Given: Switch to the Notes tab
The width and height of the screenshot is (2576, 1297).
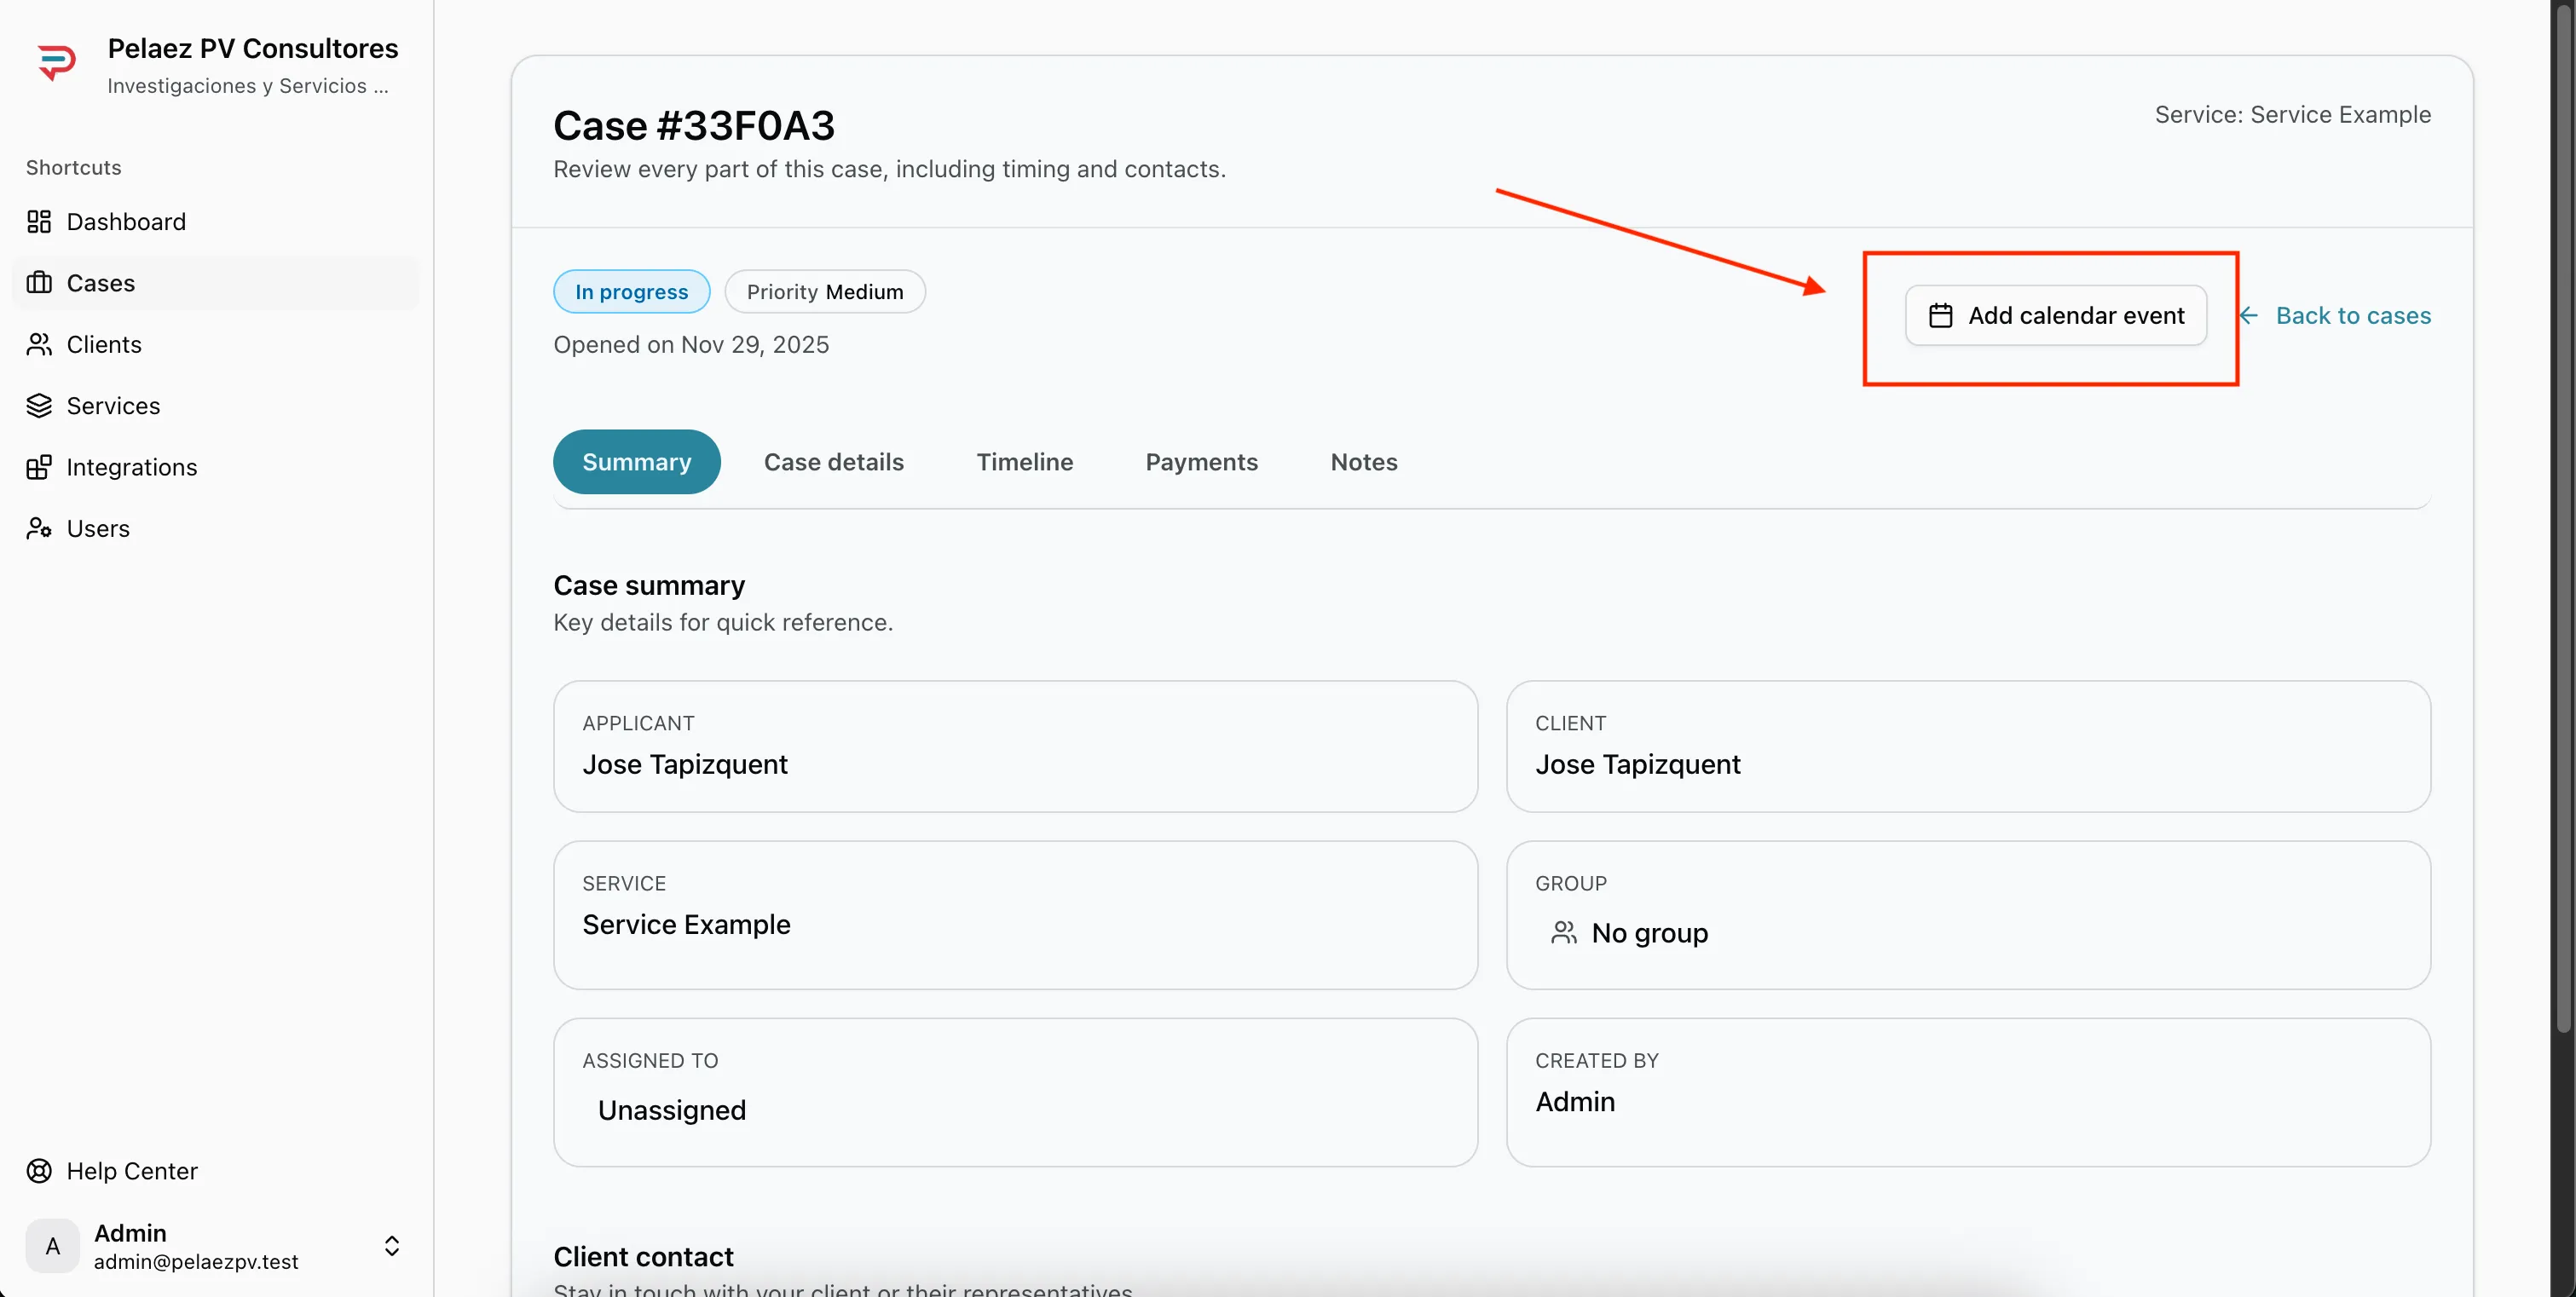Looking at the screenshot, I should point(1363,461).
